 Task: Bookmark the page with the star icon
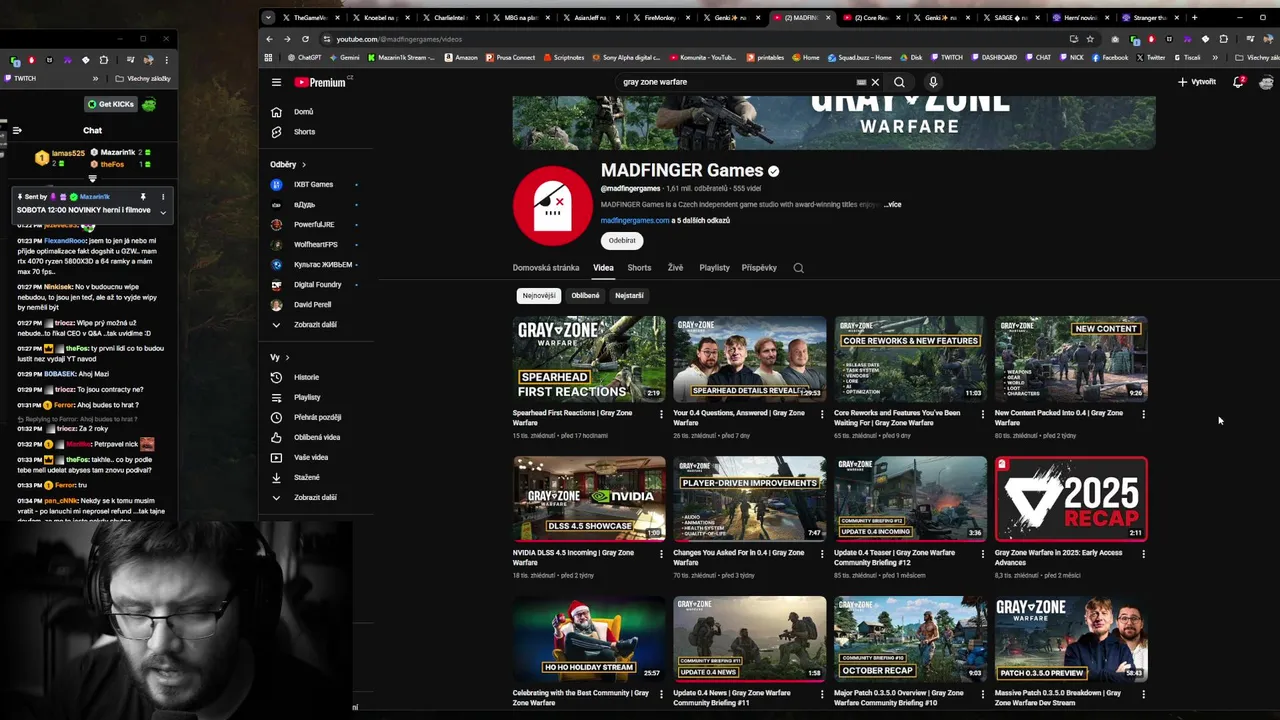pyautogui.click(x=1090, y=39)
